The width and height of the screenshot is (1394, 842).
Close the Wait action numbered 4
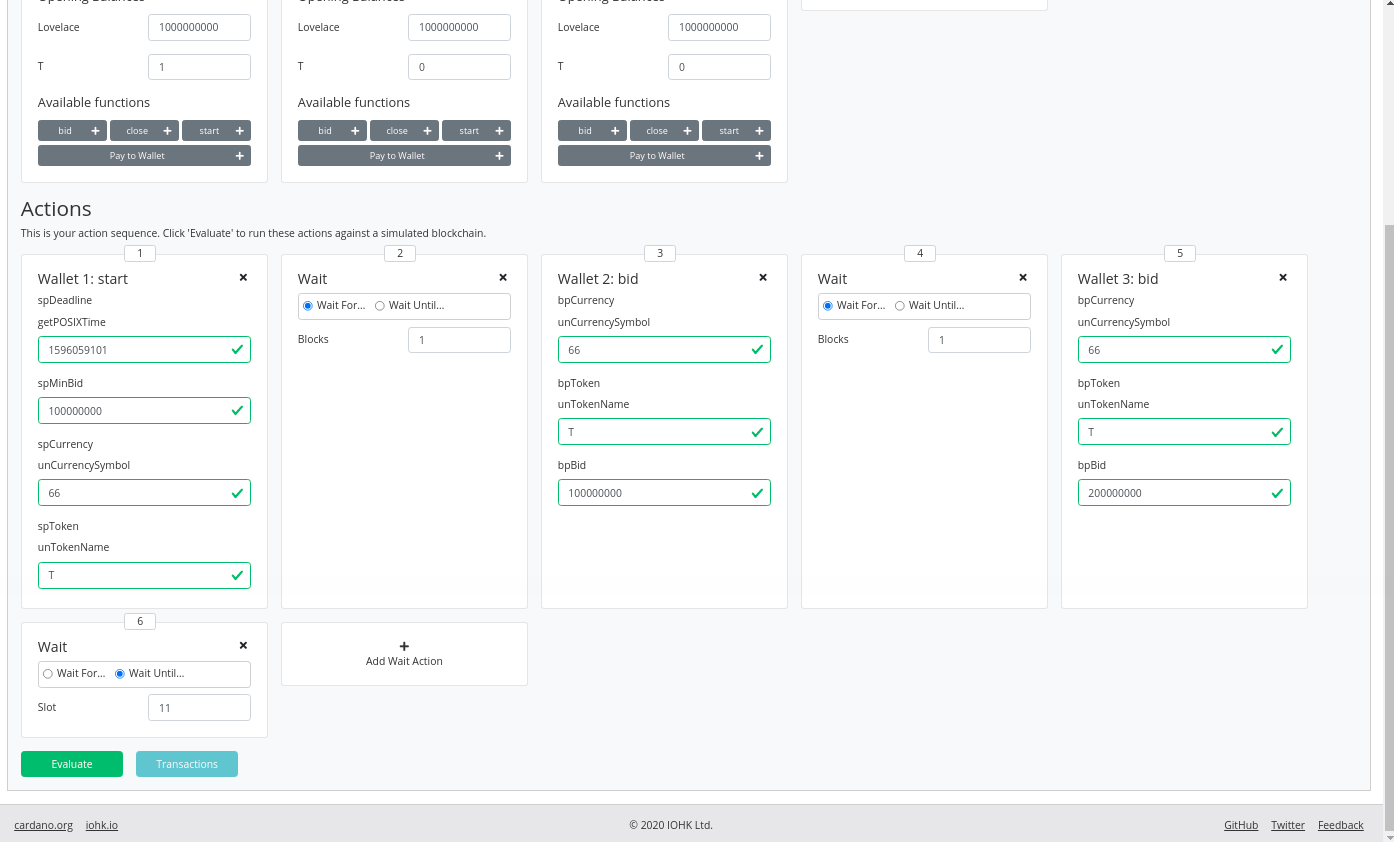click(x=1023, y=278)
